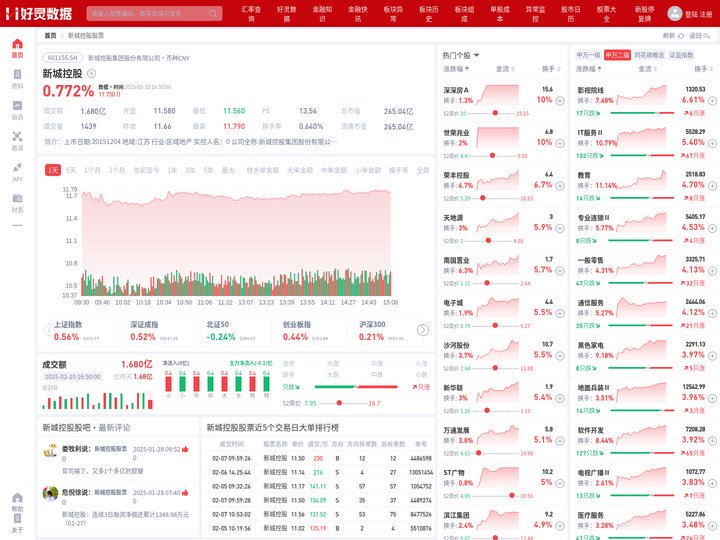Image resolution: width=720 pixels, height=540 pixels.
Task: Add 世荣兆业 with its plus icon
Action: 560,143
